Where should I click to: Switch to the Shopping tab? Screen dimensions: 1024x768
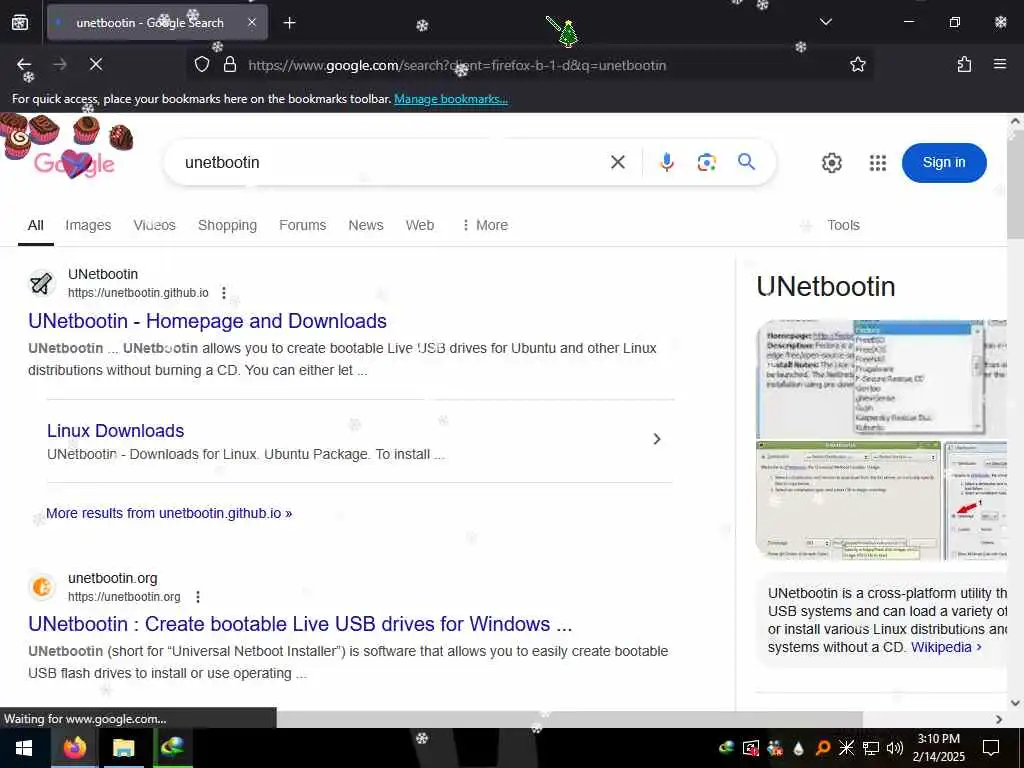tap(227, 225)
